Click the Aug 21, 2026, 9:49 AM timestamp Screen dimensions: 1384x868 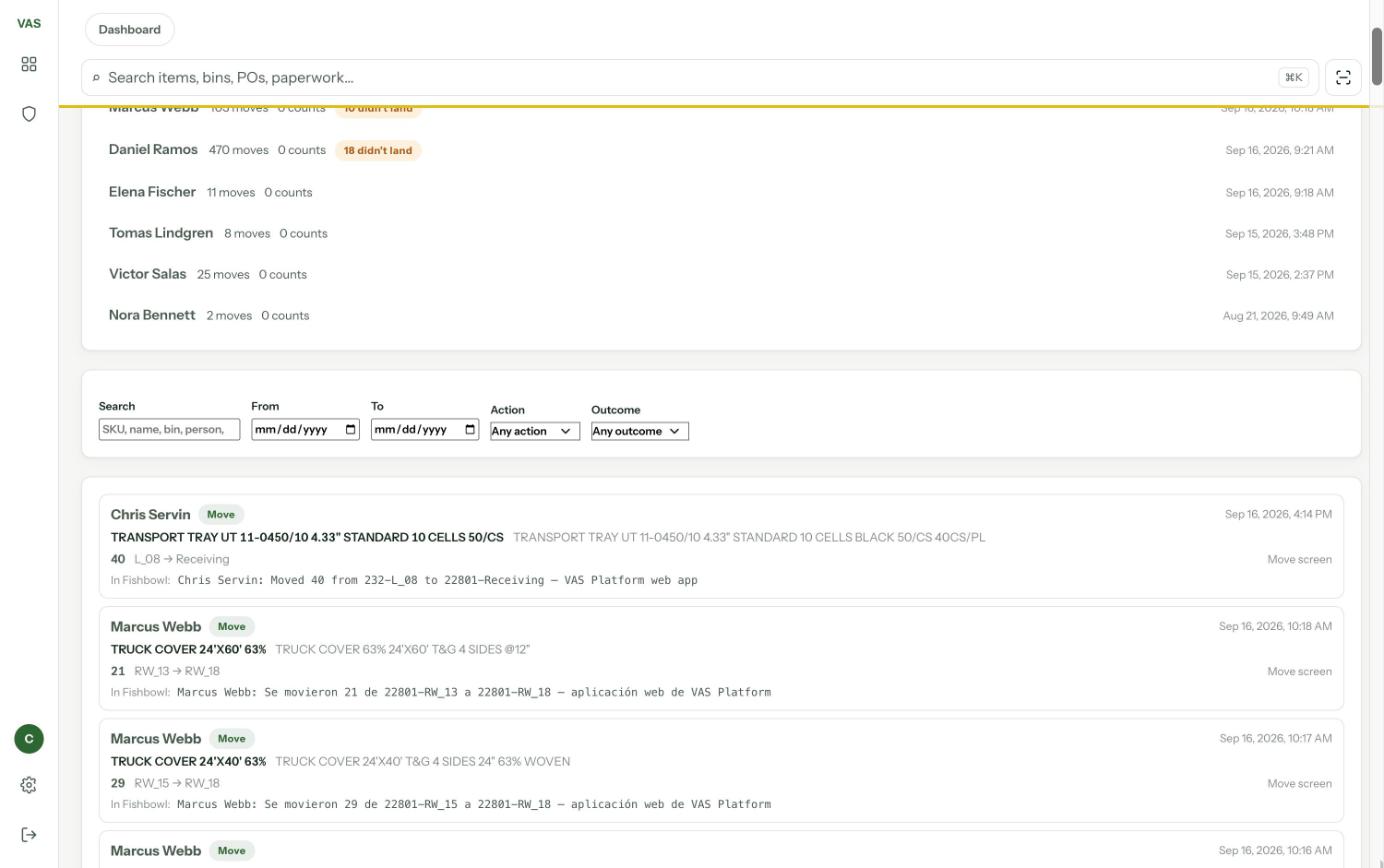[x=1278, y=315]
